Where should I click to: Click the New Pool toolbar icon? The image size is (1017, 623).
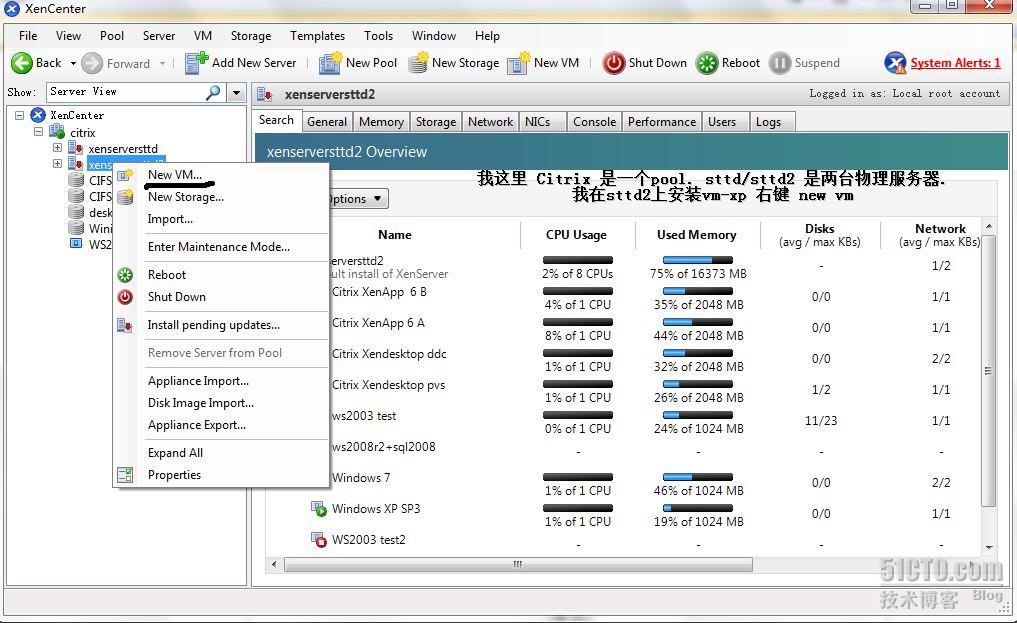(330, 63)
